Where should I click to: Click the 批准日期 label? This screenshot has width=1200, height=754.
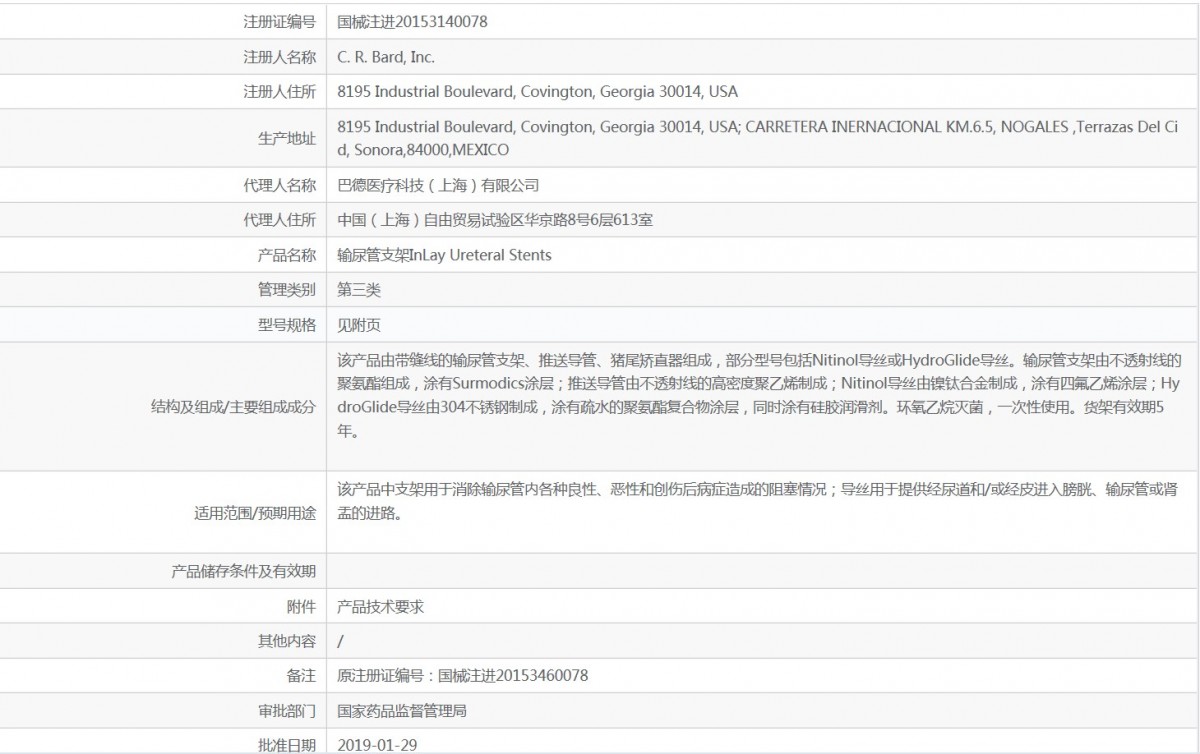(287, 745)
